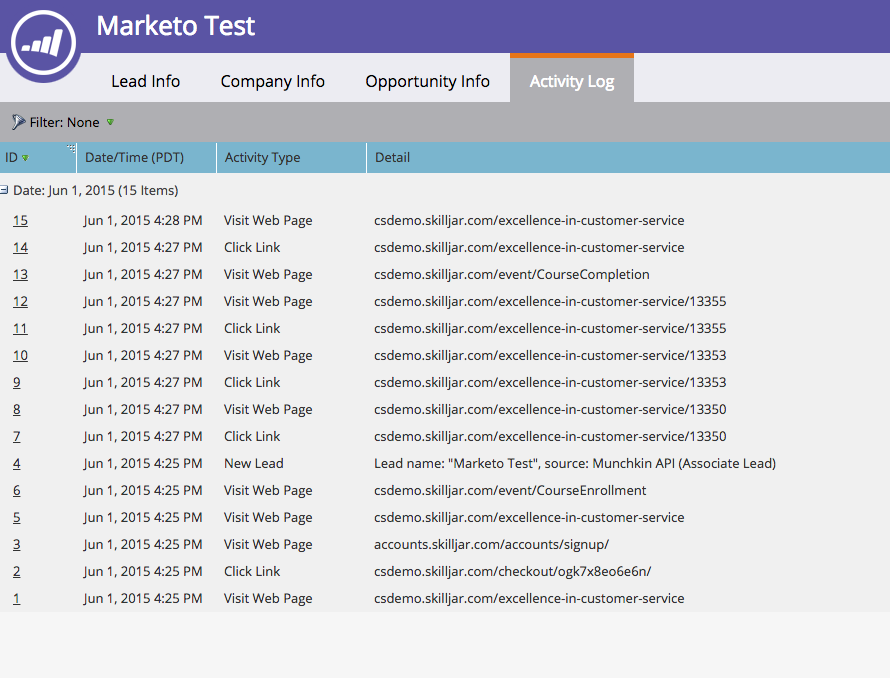890x678 pixels.
Task: Click the Activity Type column header
Action: coord(292,157)
